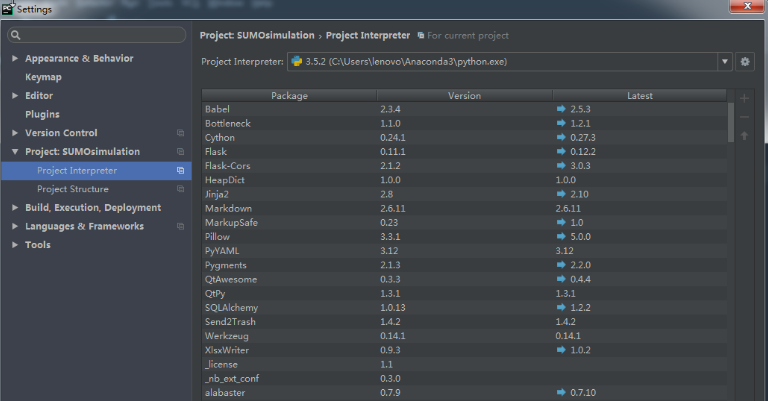Click project-level icon beside Project Interpreter
This screenshot has width=768, height=401.
[x=180, y=170]
